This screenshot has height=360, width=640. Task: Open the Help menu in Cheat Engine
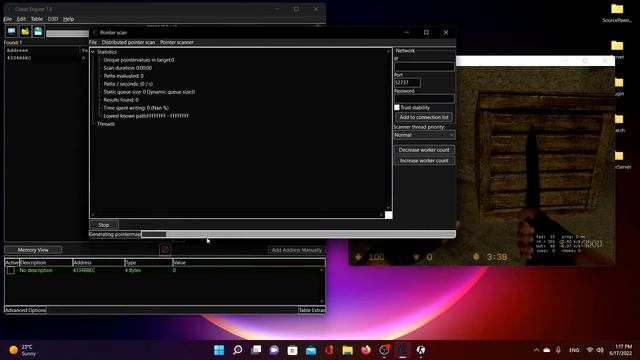(x=68, y=19)
